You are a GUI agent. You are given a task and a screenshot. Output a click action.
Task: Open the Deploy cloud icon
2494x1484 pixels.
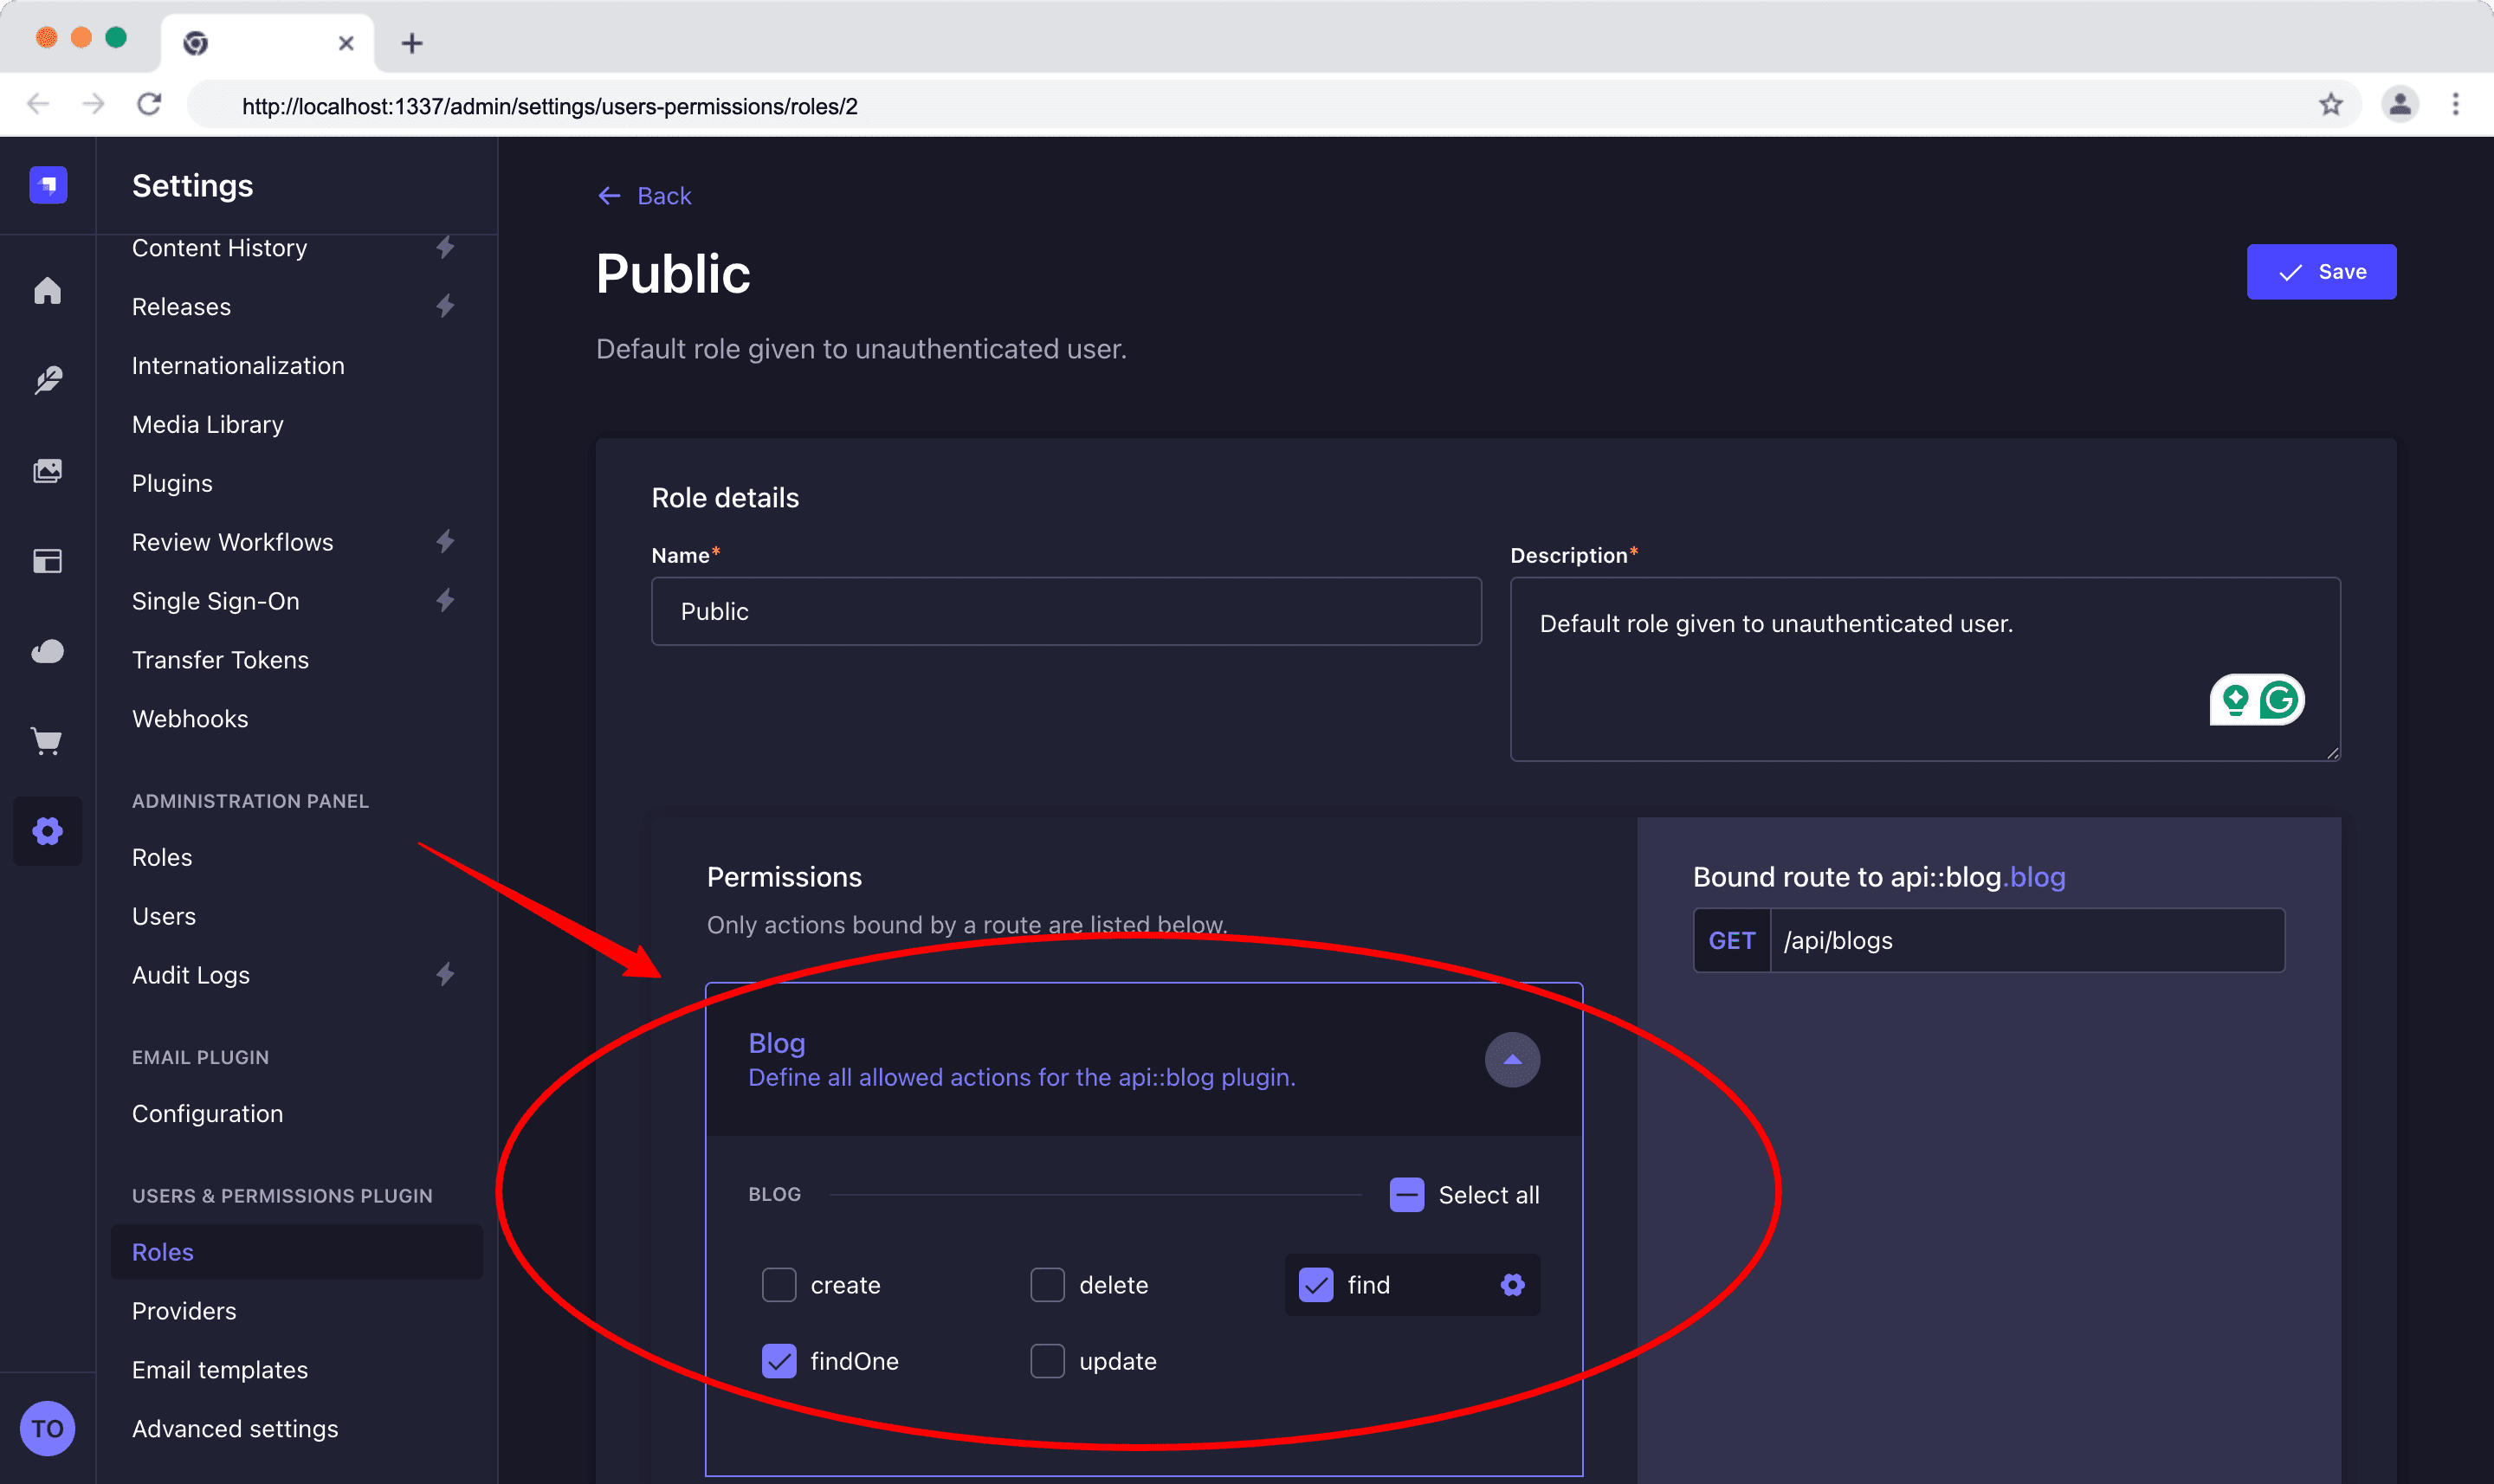click(x=48, y=652)
